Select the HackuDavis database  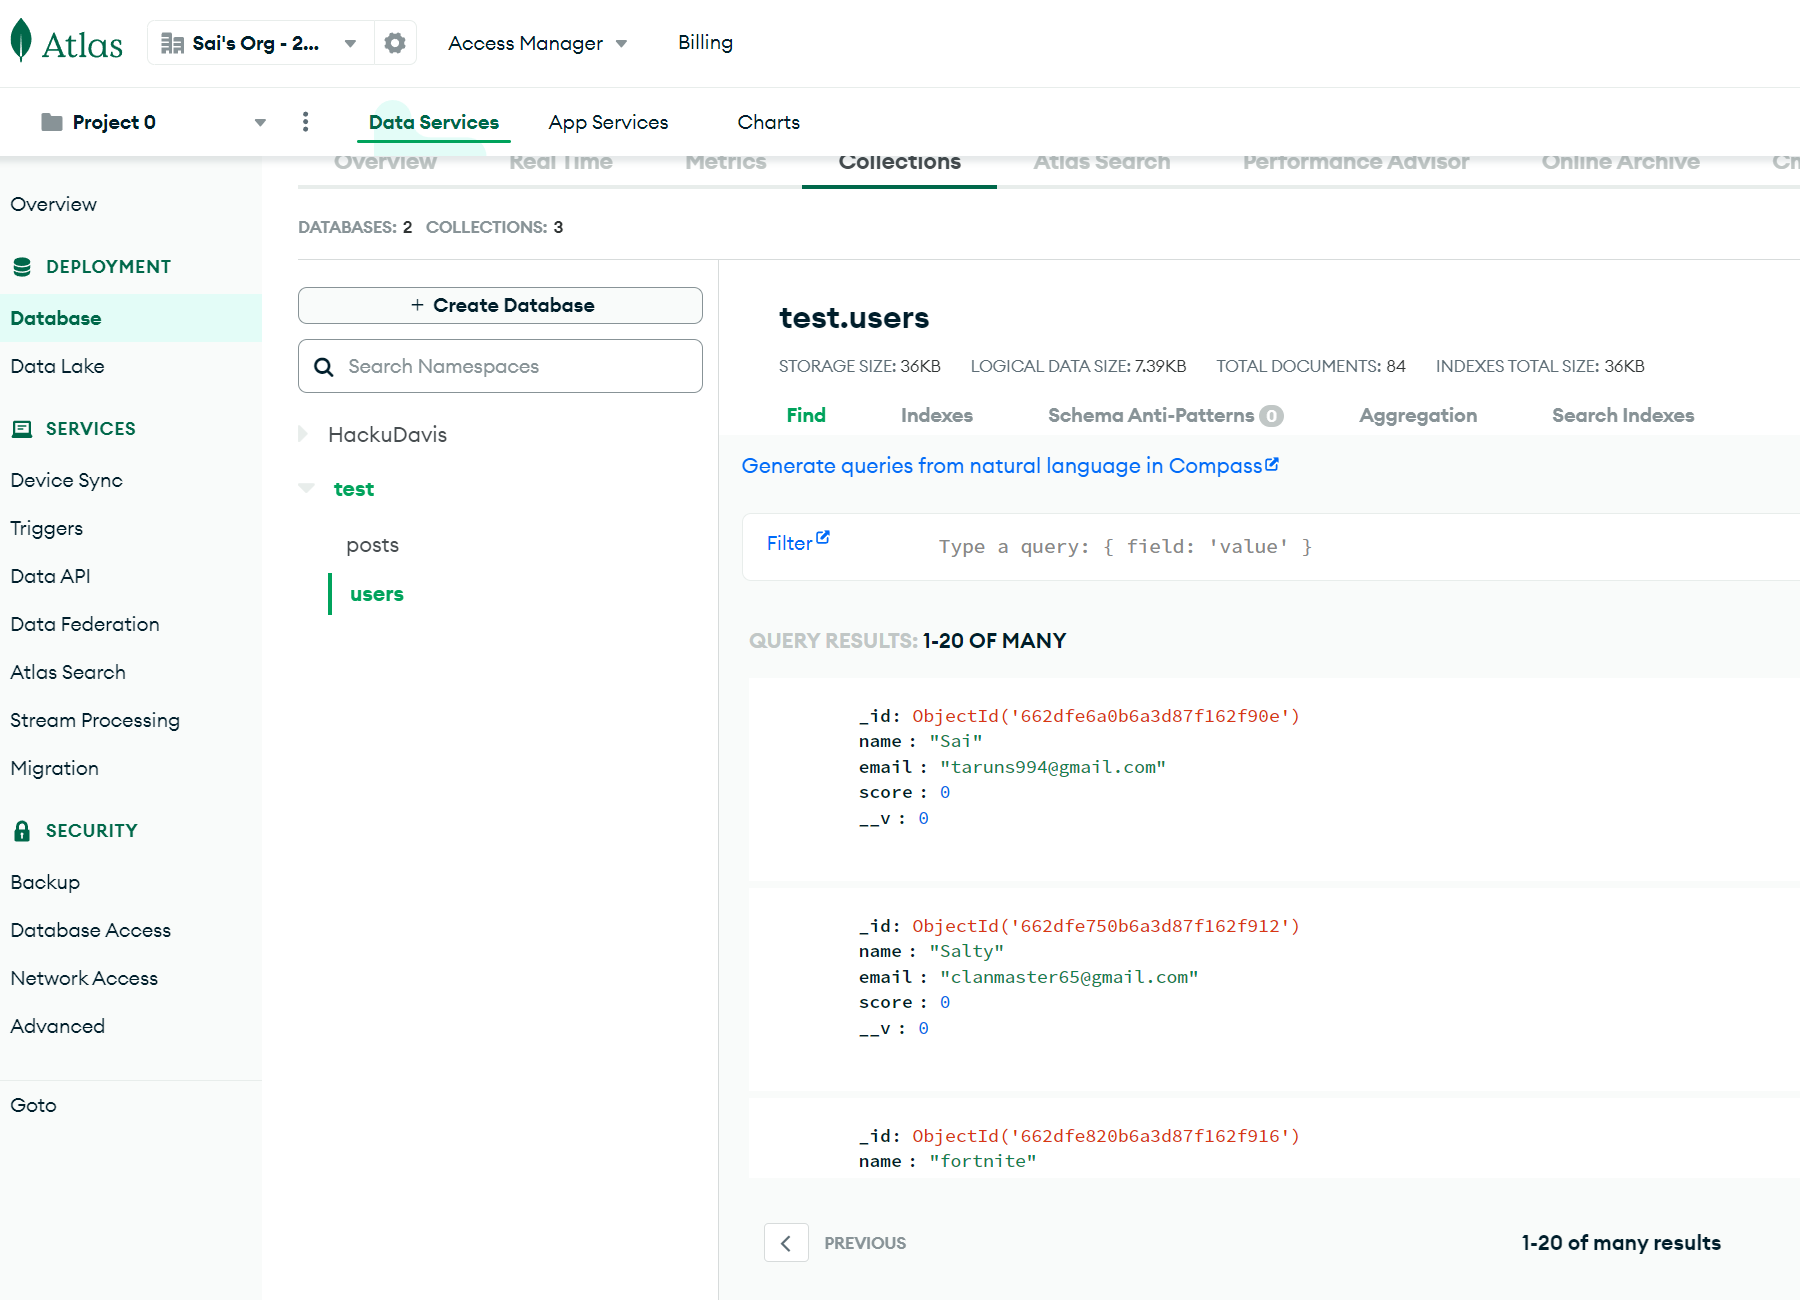387,434
